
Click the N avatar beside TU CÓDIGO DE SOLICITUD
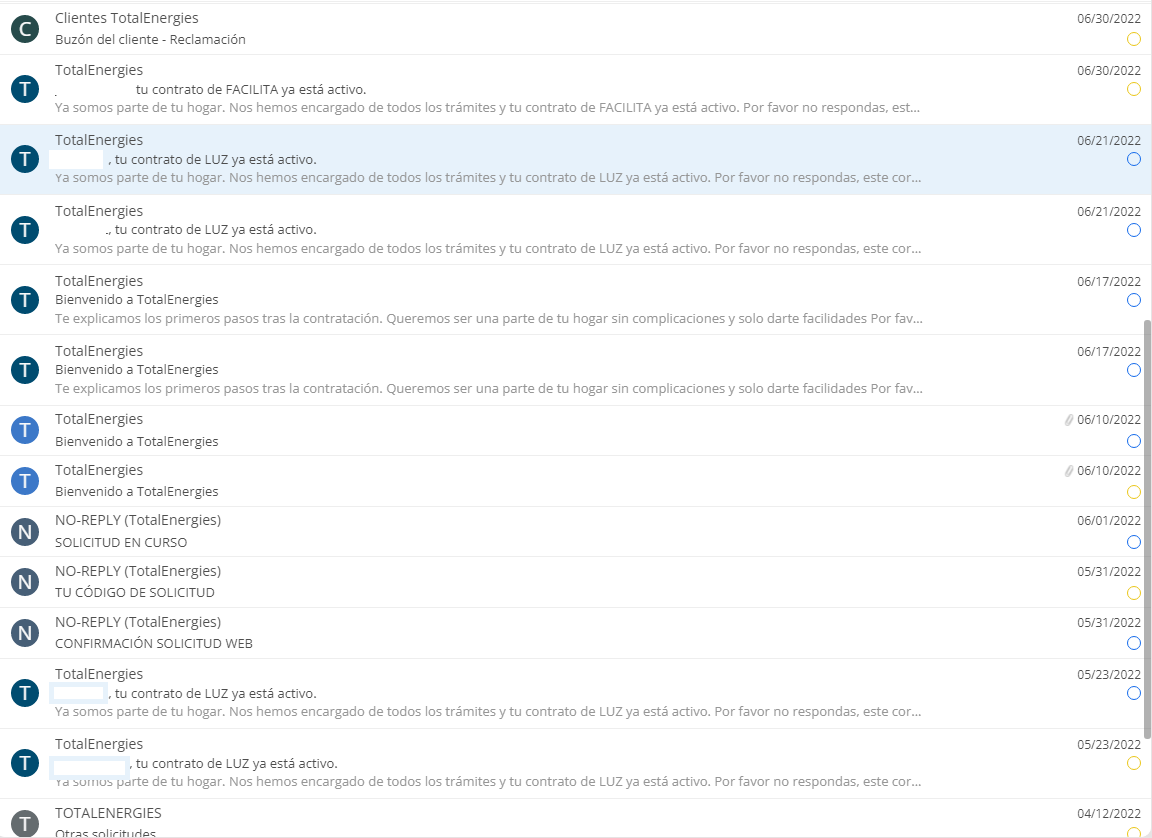(25, 582)
